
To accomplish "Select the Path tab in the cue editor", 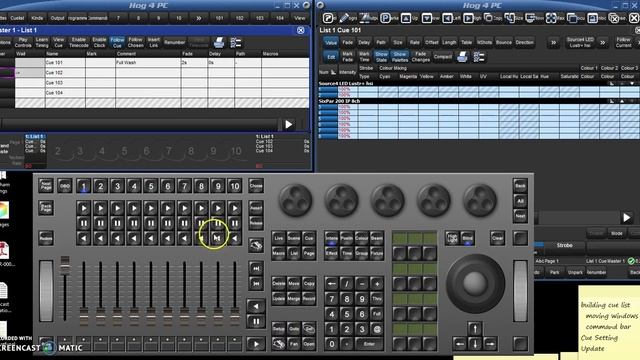I will (381, 42).
